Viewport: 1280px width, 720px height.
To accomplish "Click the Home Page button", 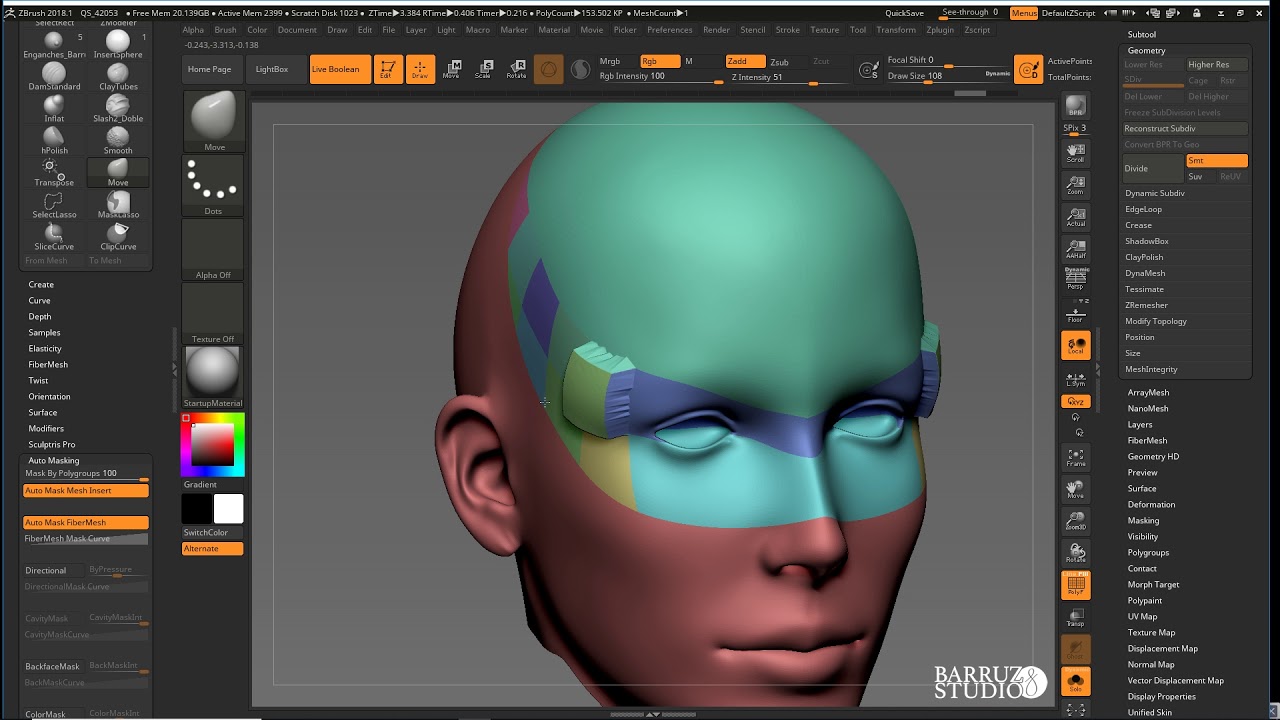I will [x=210, y=69].
